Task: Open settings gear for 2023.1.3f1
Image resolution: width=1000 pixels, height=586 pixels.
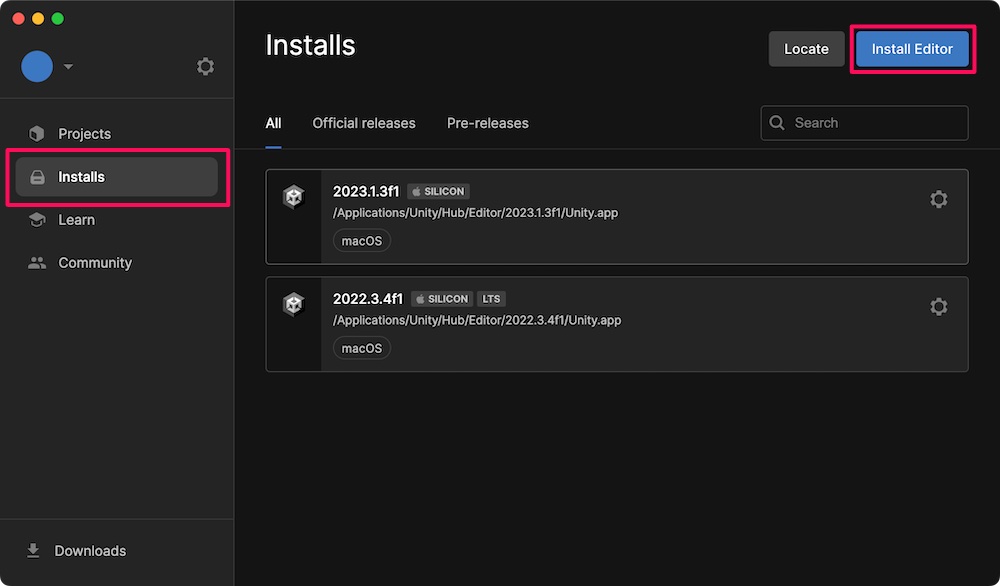Action: [x=938, y=200]
